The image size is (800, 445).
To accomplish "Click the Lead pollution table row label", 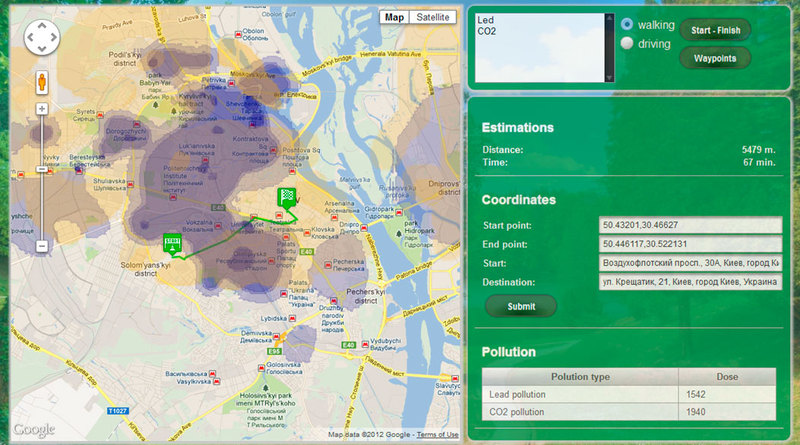I will click(x=517, y=394).
